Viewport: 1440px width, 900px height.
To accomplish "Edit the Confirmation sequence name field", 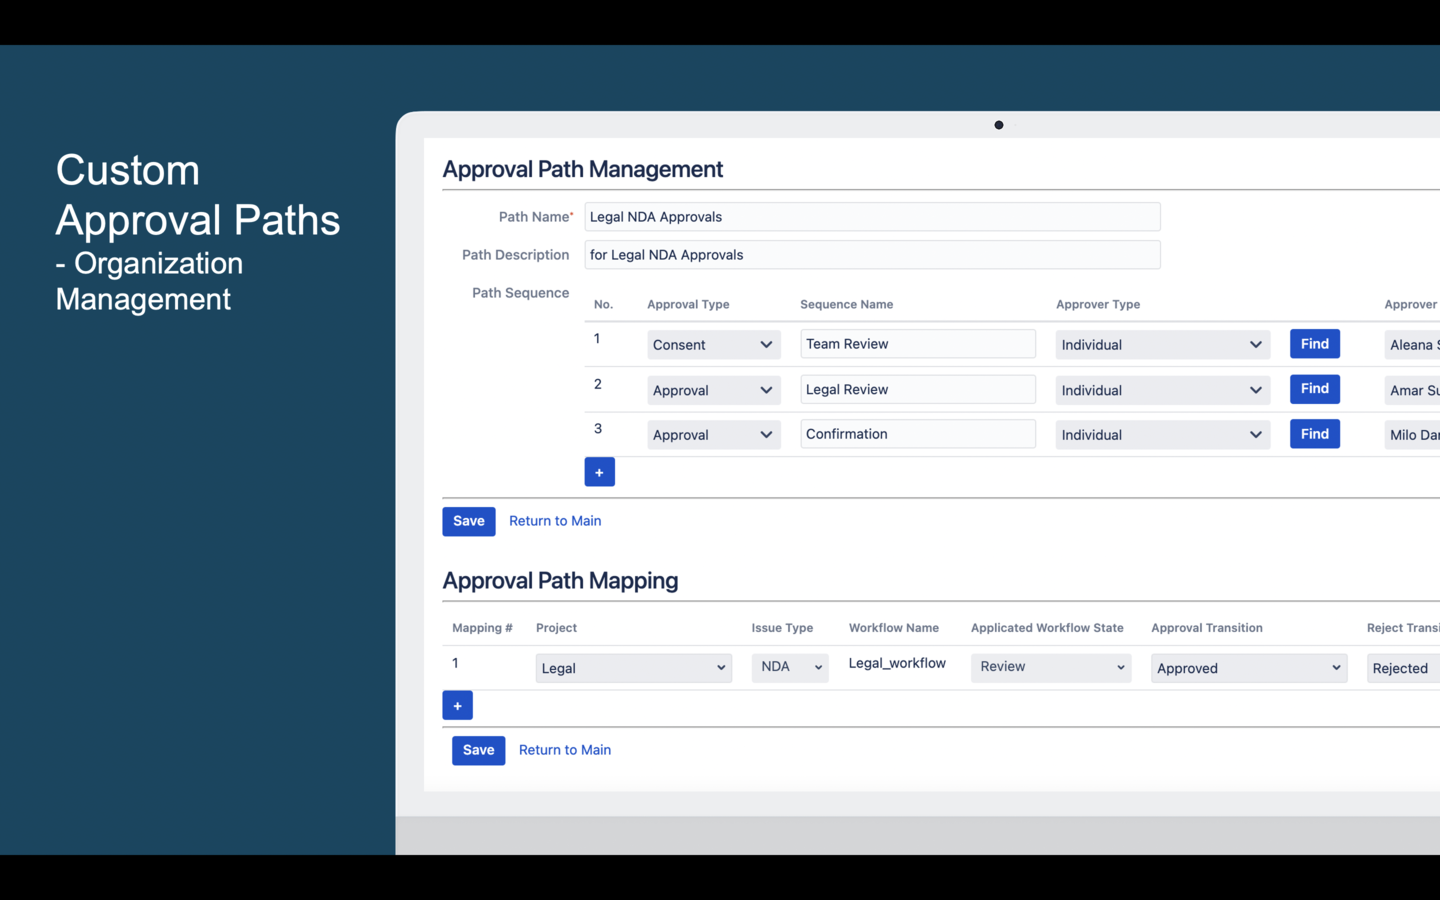I will tap(918, 434).
